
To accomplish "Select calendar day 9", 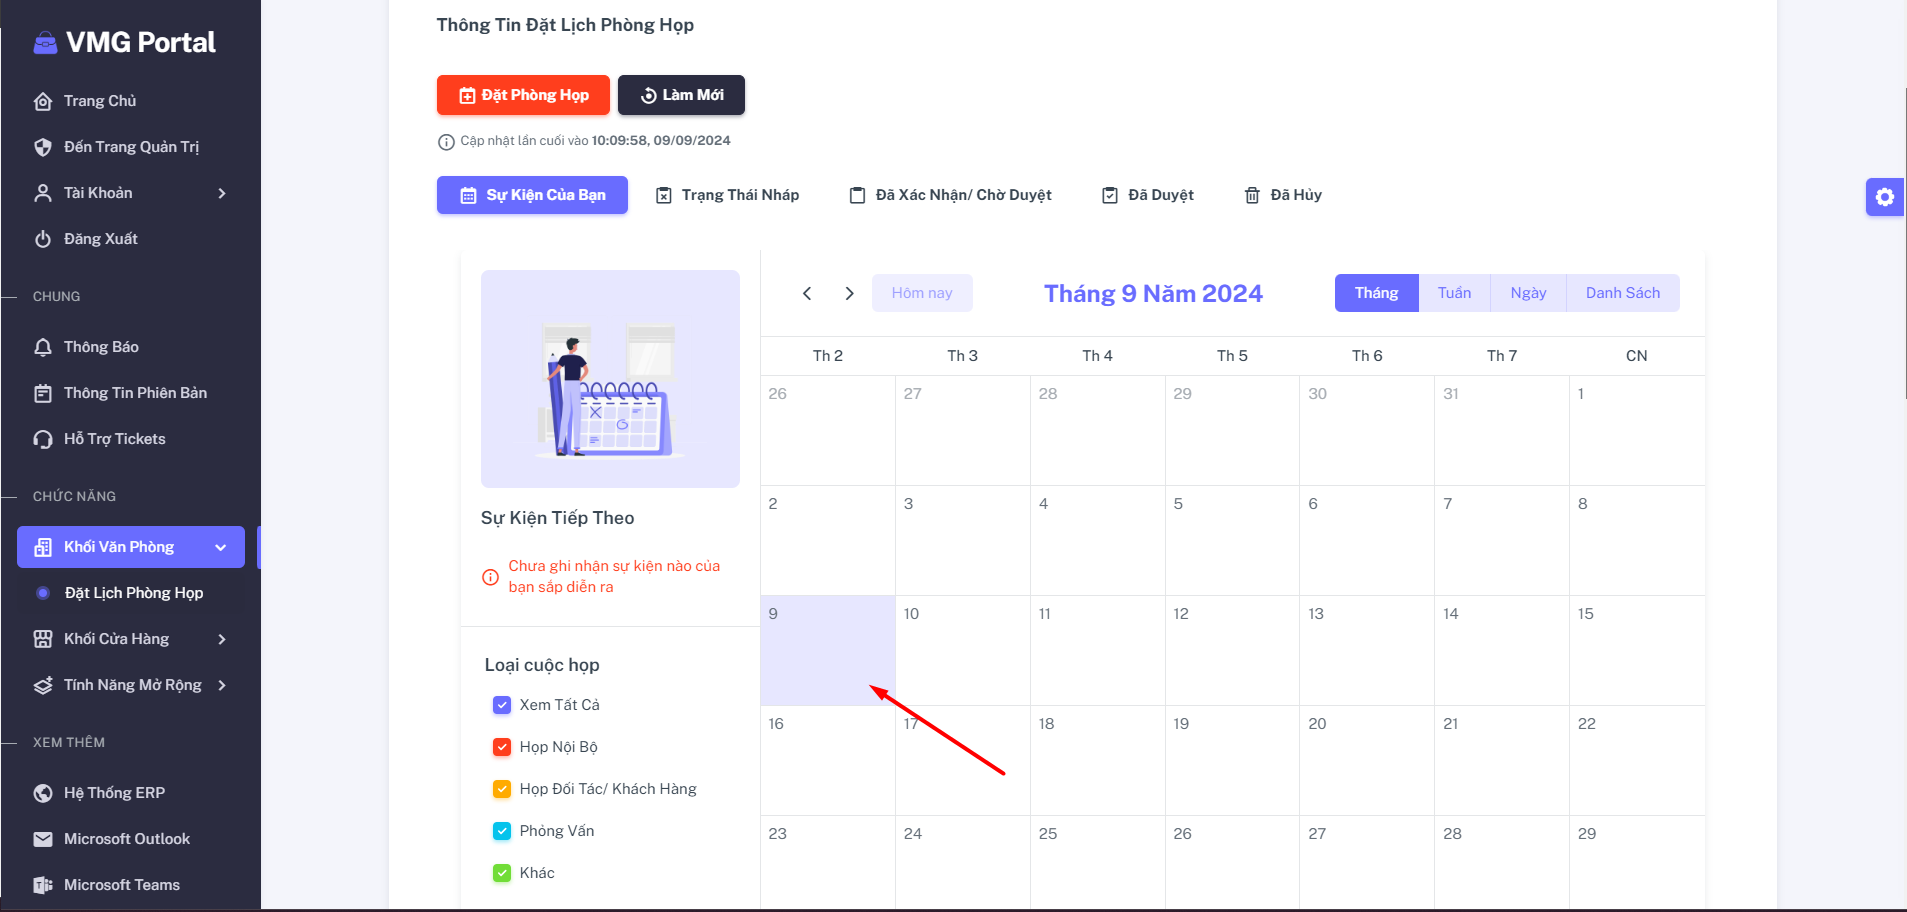I will tap(828, 651).
